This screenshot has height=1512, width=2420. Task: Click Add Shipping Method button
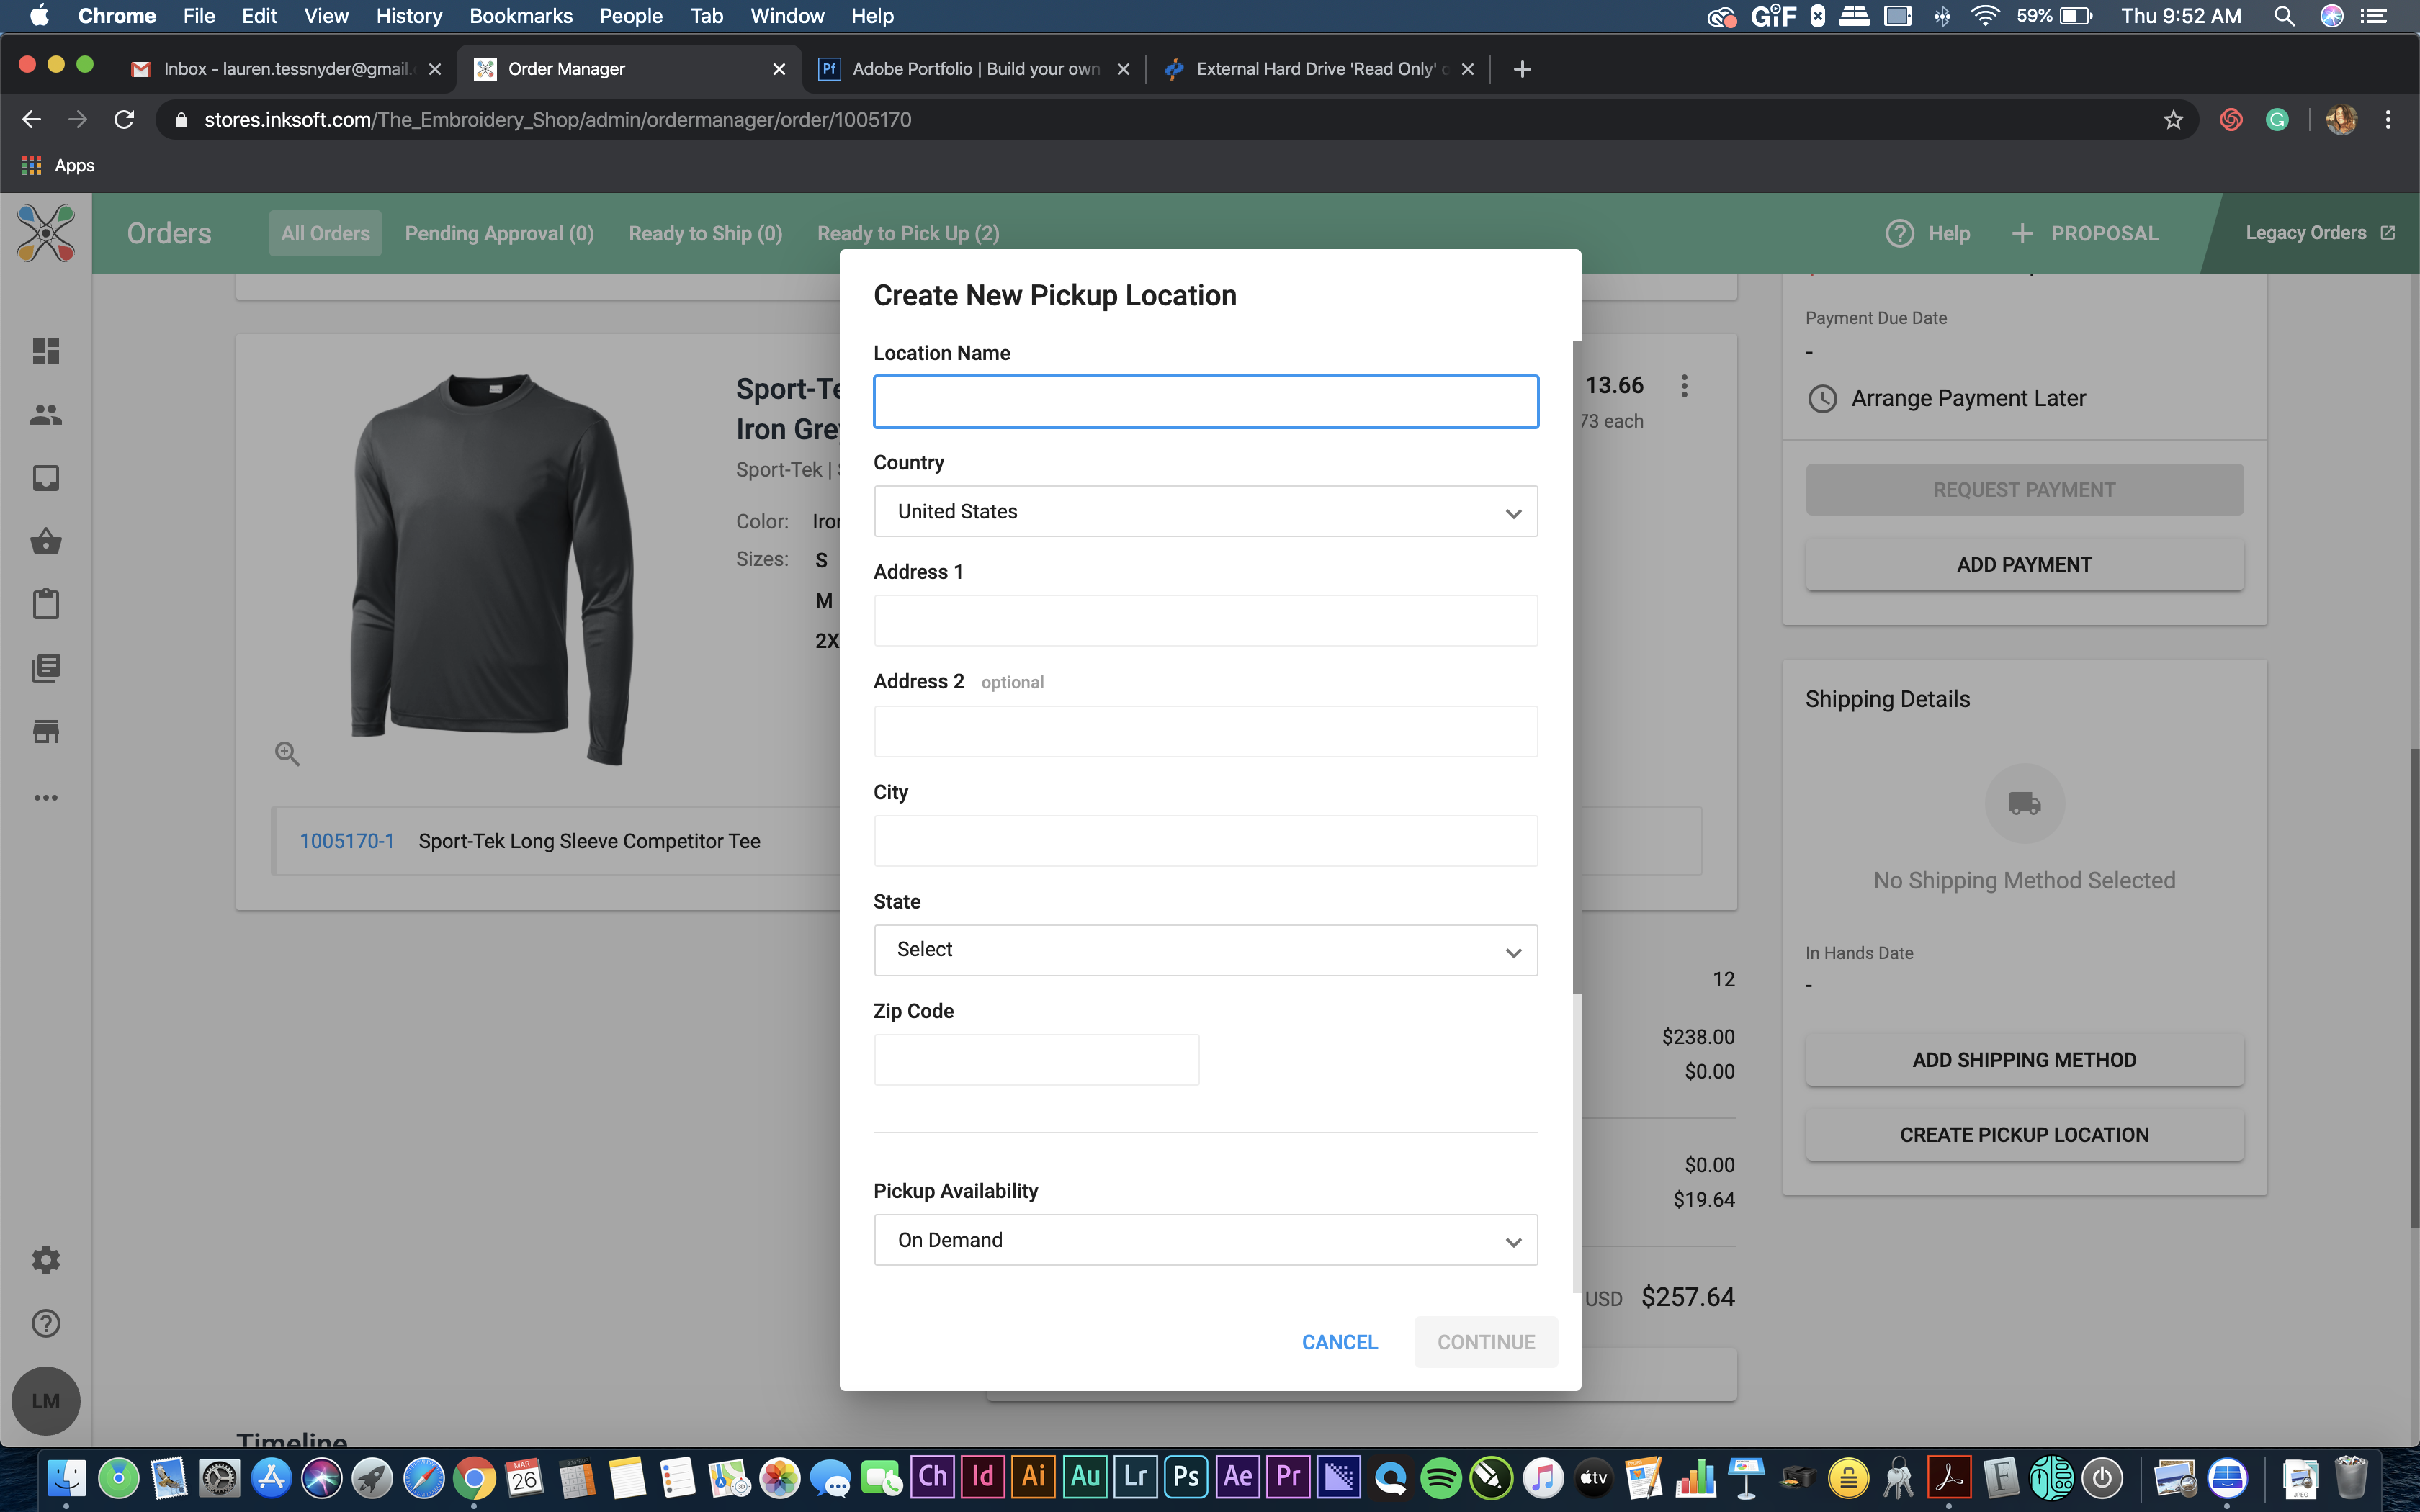(2024, 1060)
